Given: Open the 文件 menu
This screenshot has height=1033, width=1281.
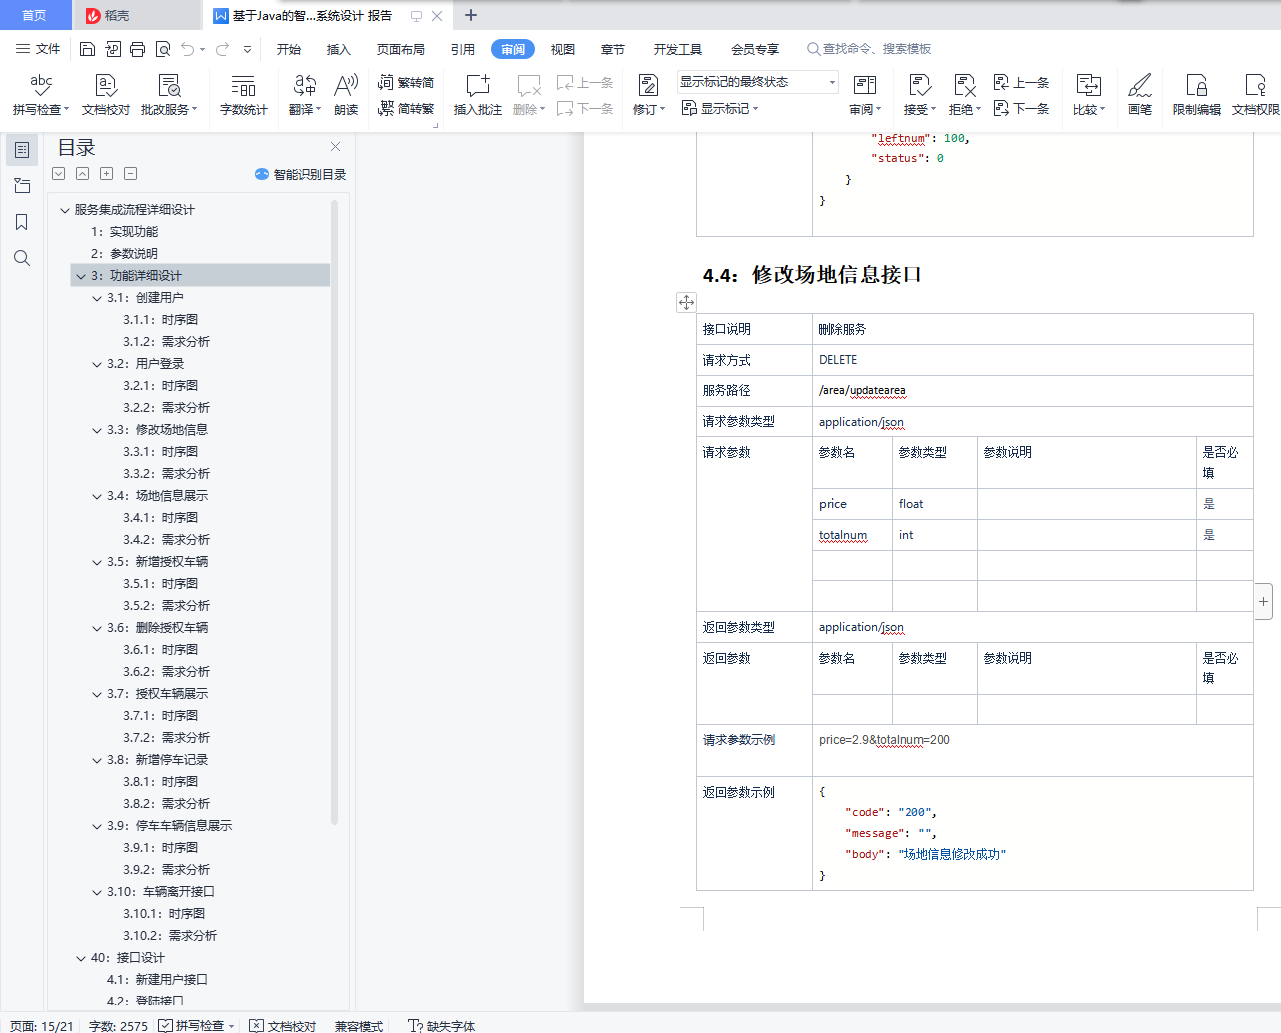Looking at the screenshot, I should point(39,49).
